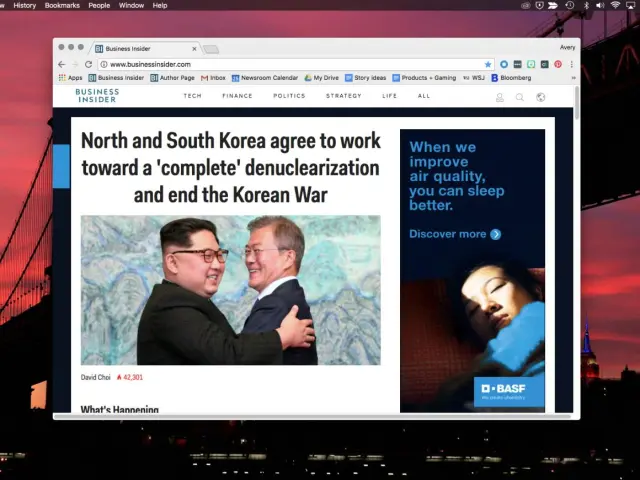Open the Newsroom Calendar bookmark
This screenshot has height=480, width=640.
pyautogui.click(x=265, y=78)
